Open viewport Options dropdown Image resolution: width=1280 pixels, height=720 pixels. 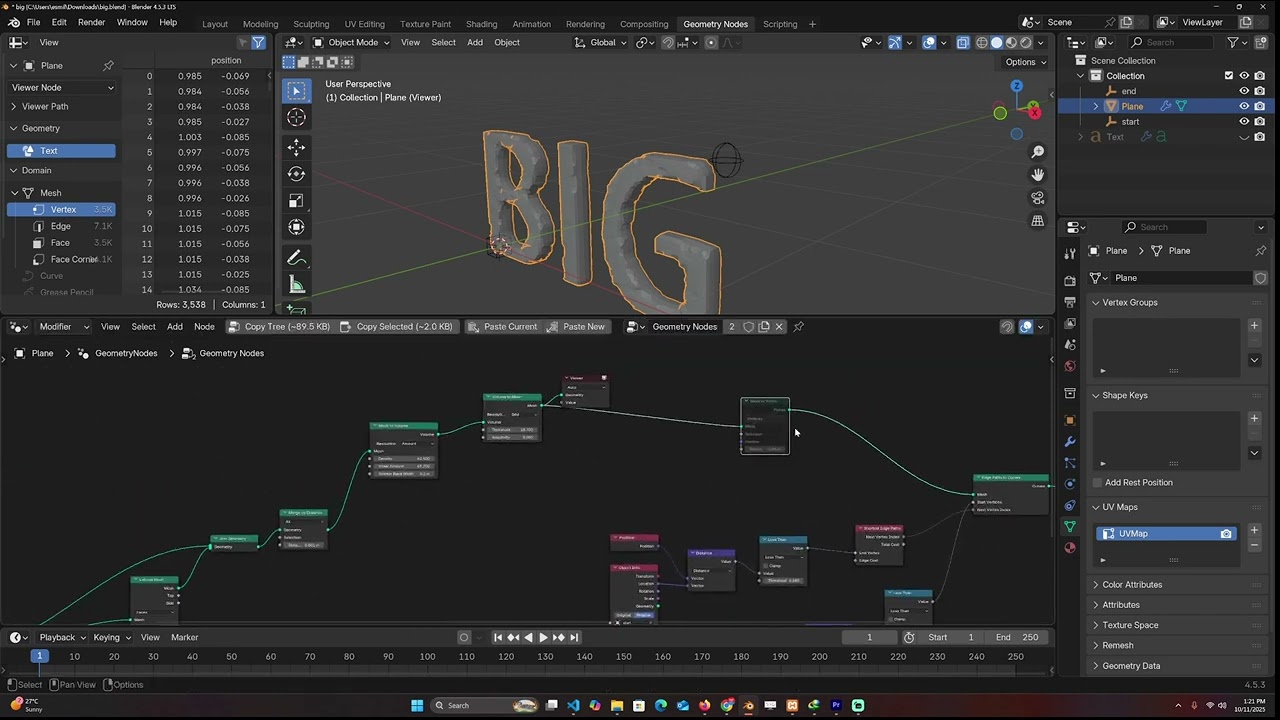click(1026, 62)
